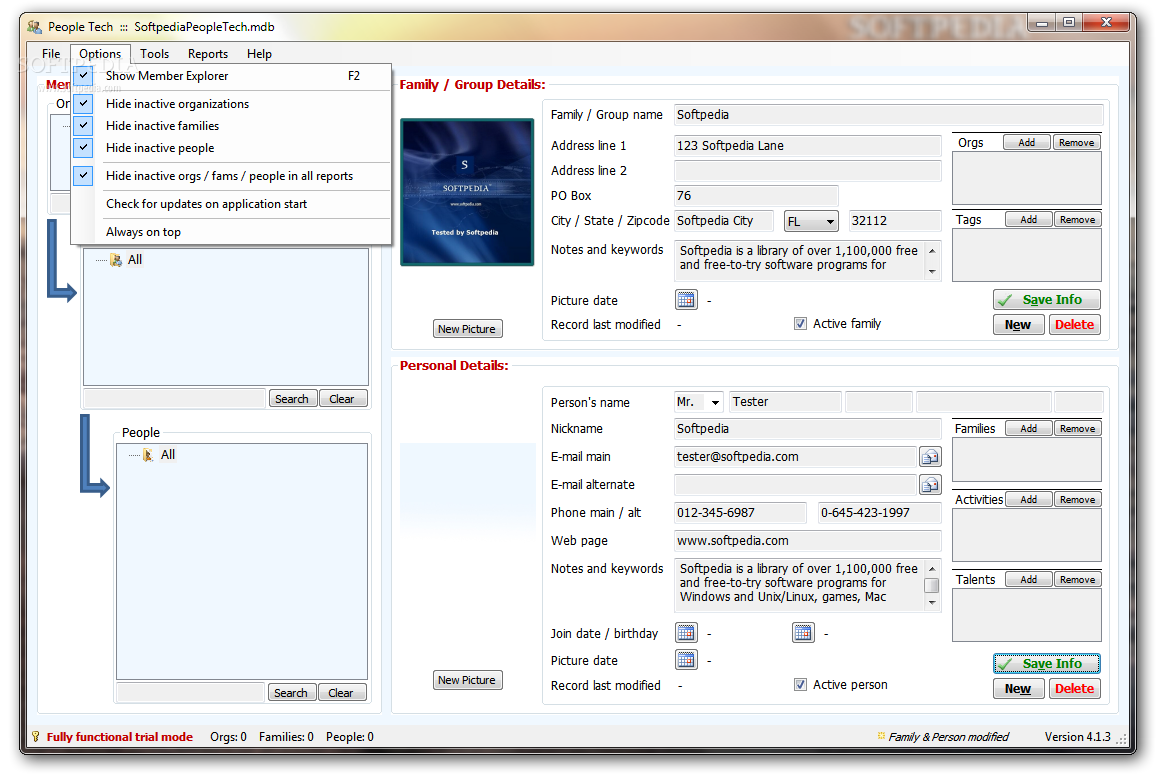
Task: Open the family Picture date calendar icon
Action: (x=685, y=299)
